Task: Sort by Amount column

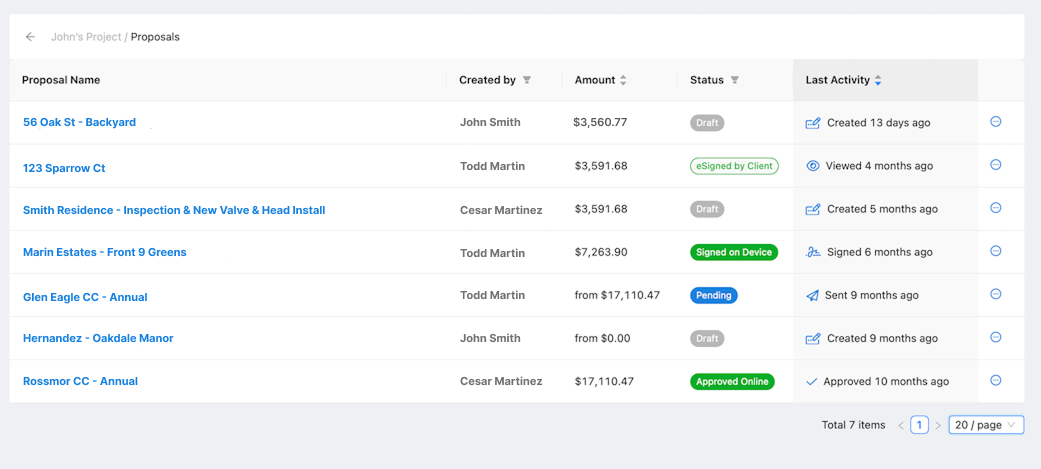Action: (623, 80)
